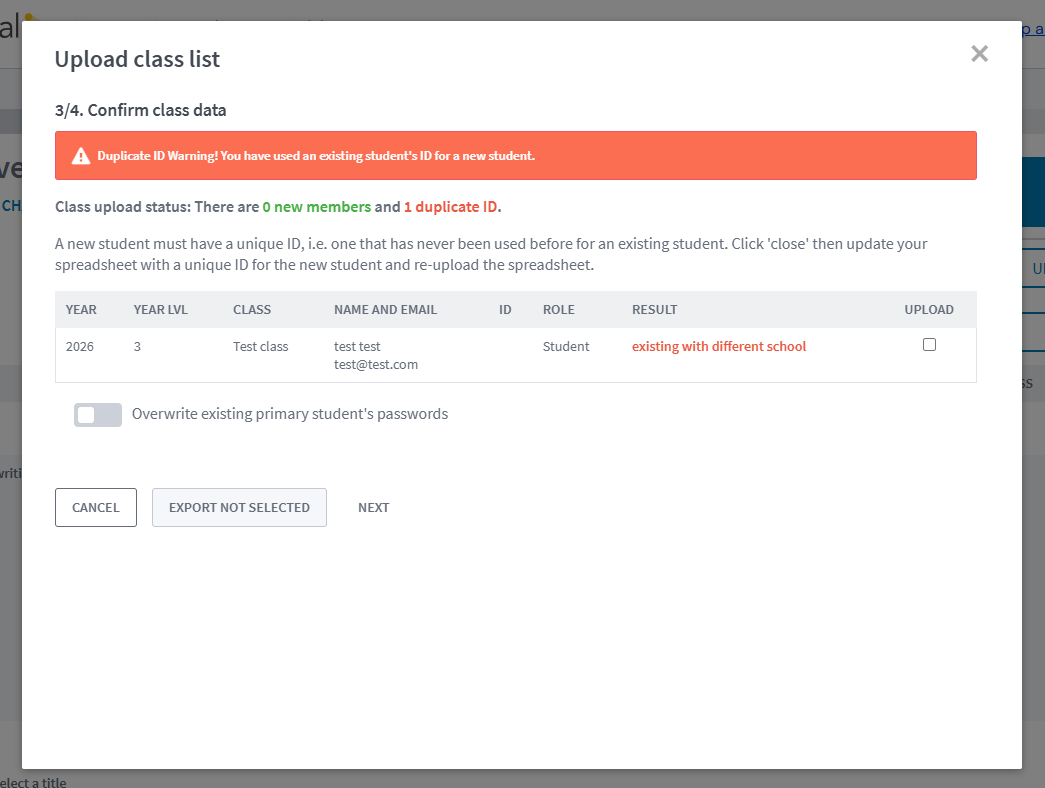Click the Year Lvl column header
1045x788 pixels.
[160, 310]
